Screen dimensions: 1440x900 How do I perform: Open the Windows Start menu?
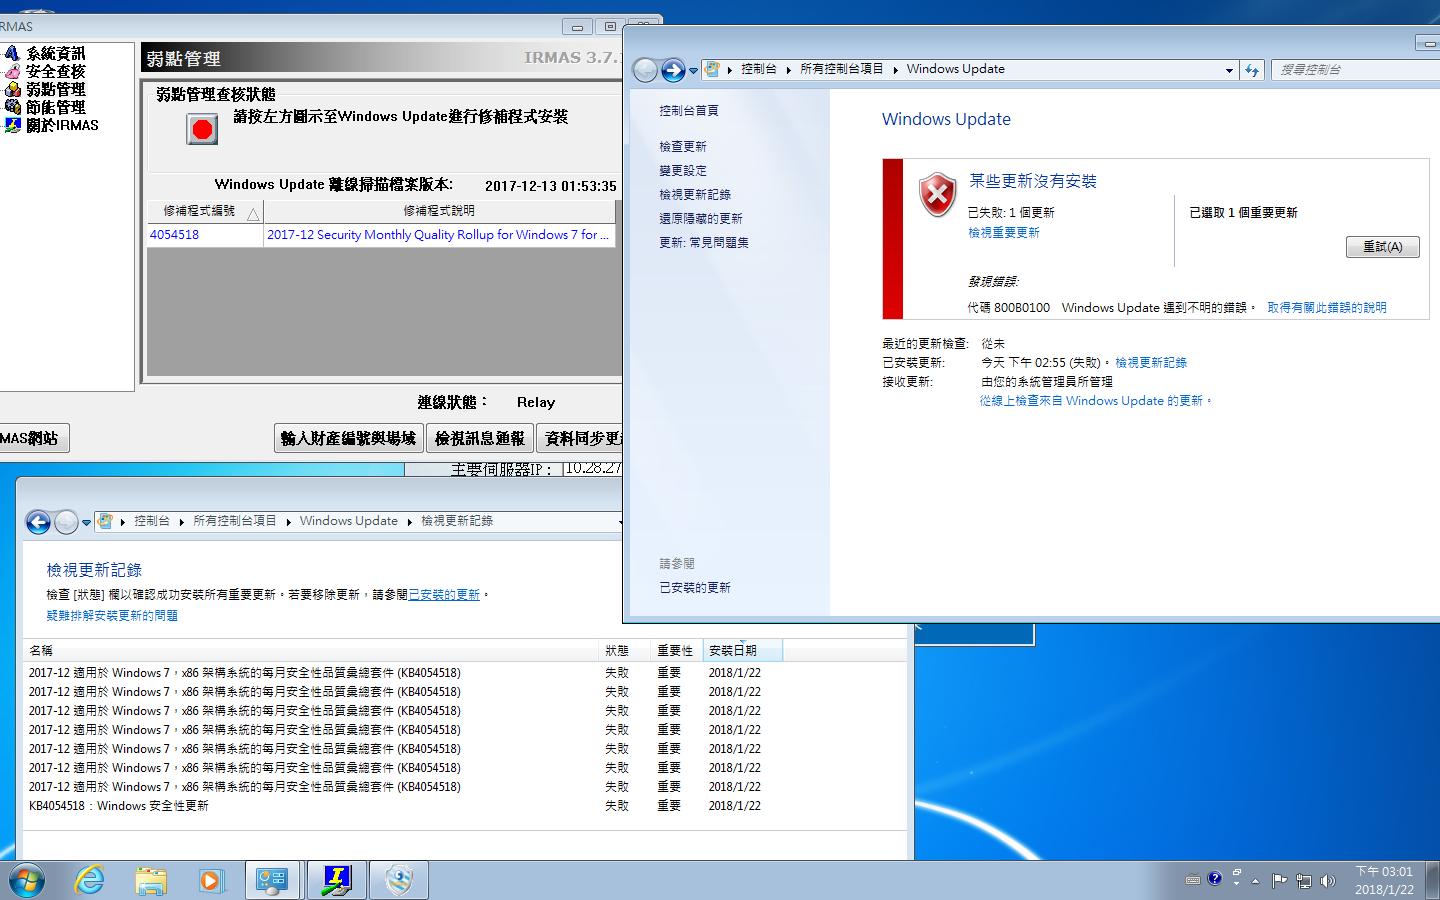[26, 881]
